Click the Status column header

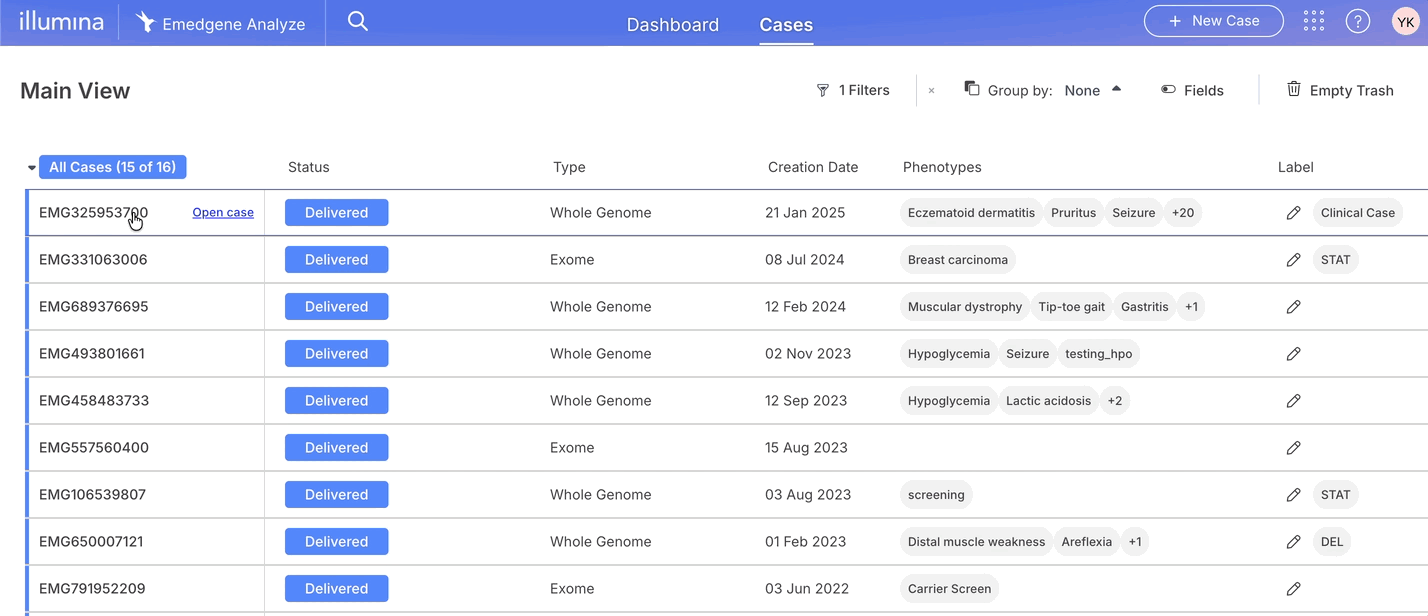click(x=309, y=167)
